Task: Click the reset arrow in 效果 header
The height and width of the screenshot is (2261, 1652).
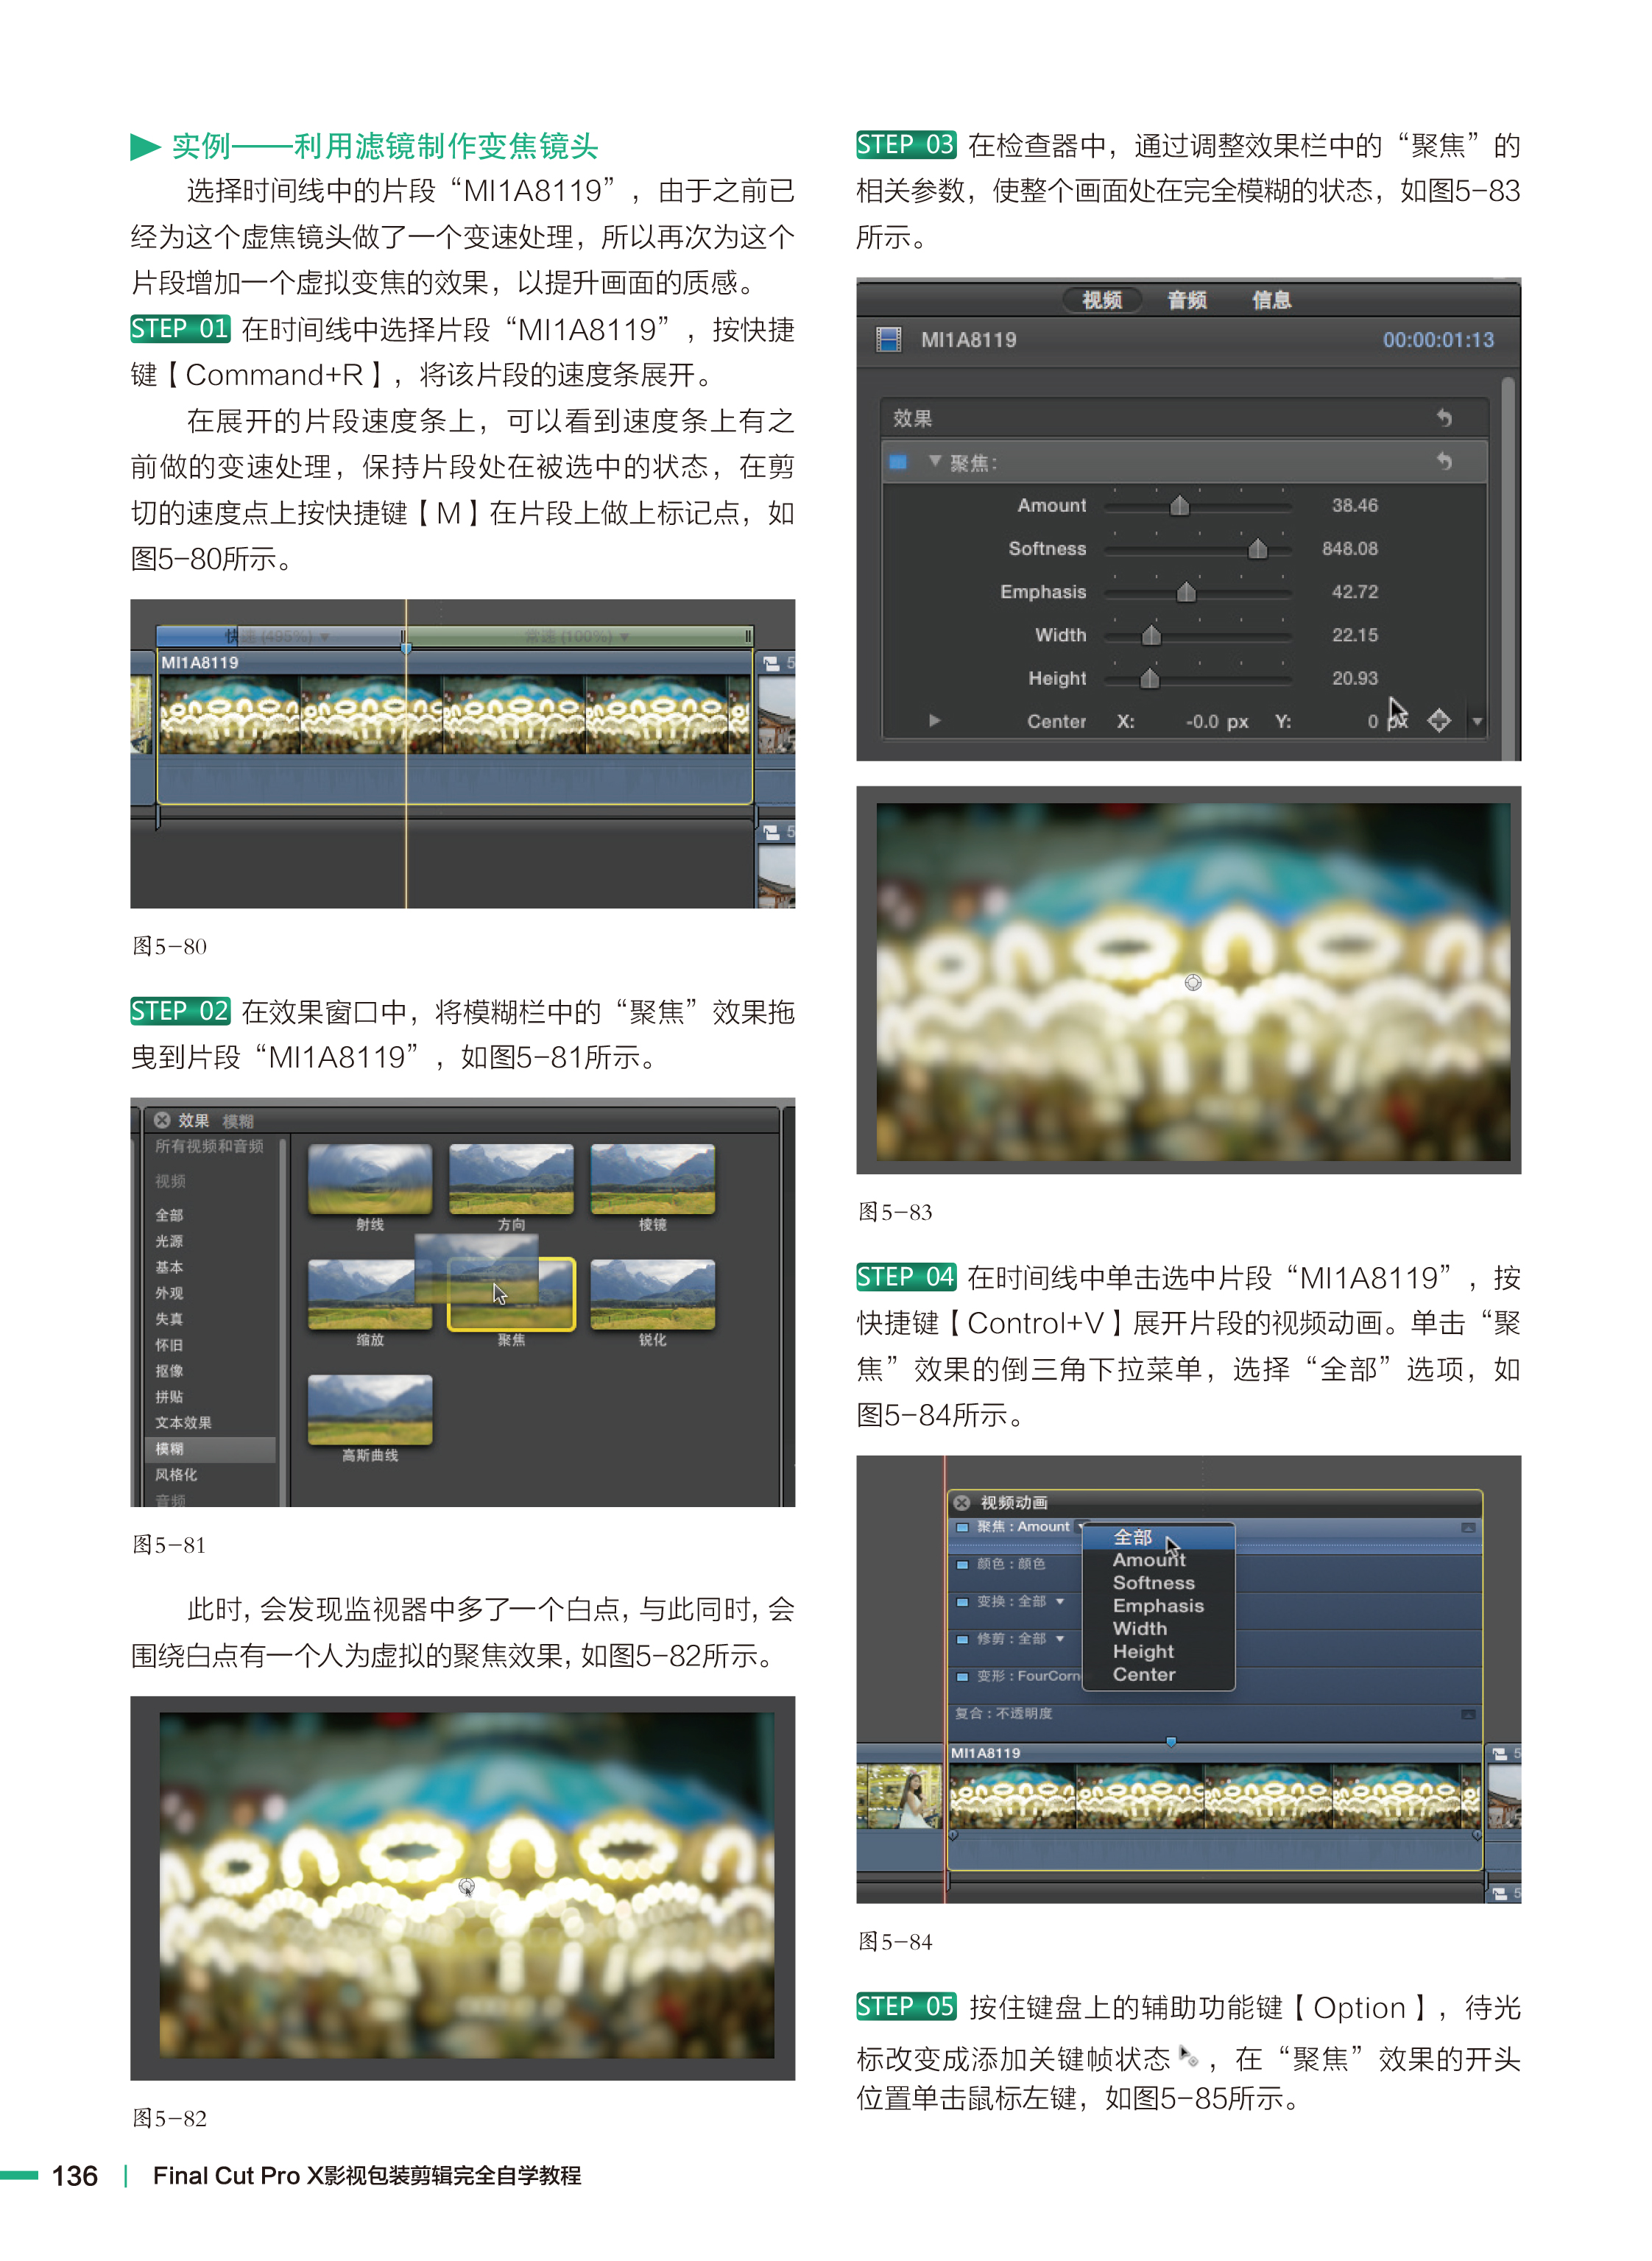Action: pos(1444,418)
